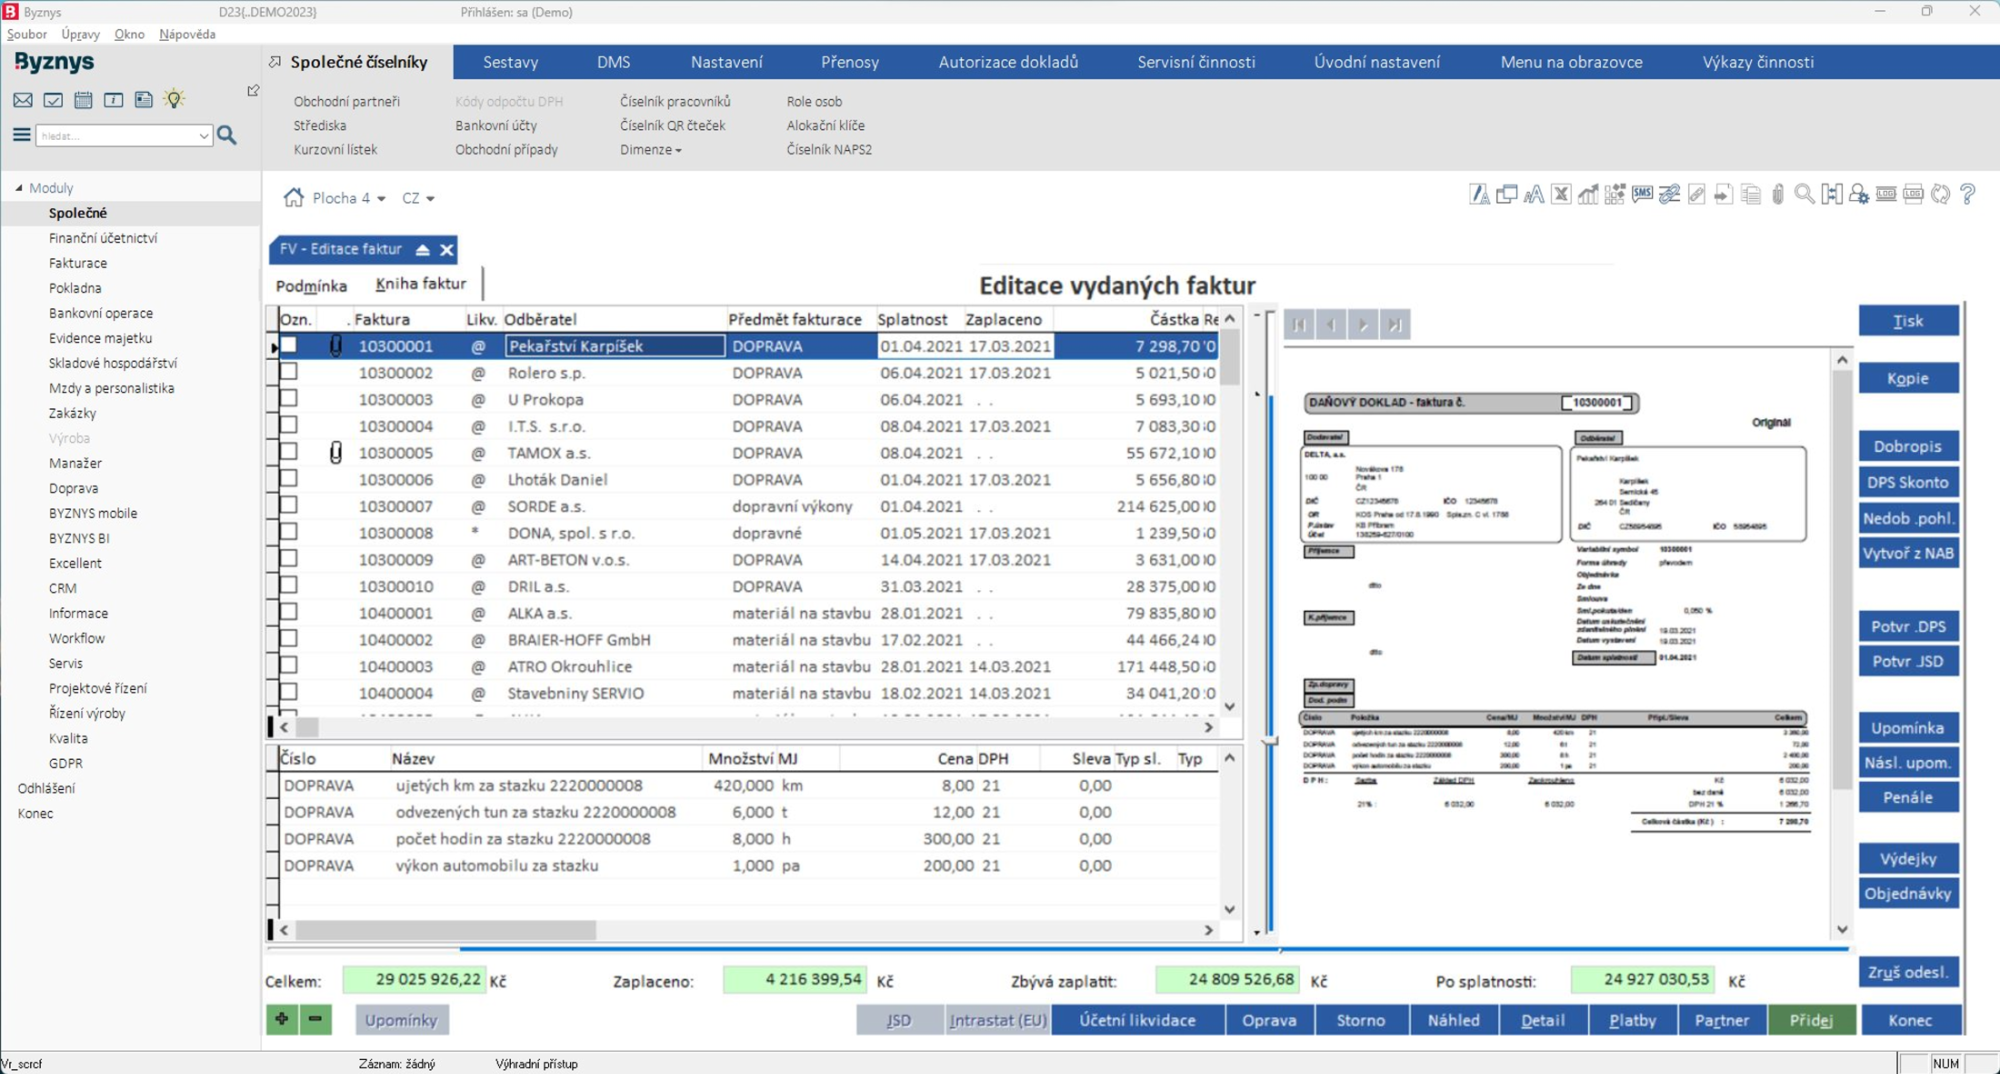Select checkbox of invoice 10400001 ALKA a.s.

pos(289,612)
